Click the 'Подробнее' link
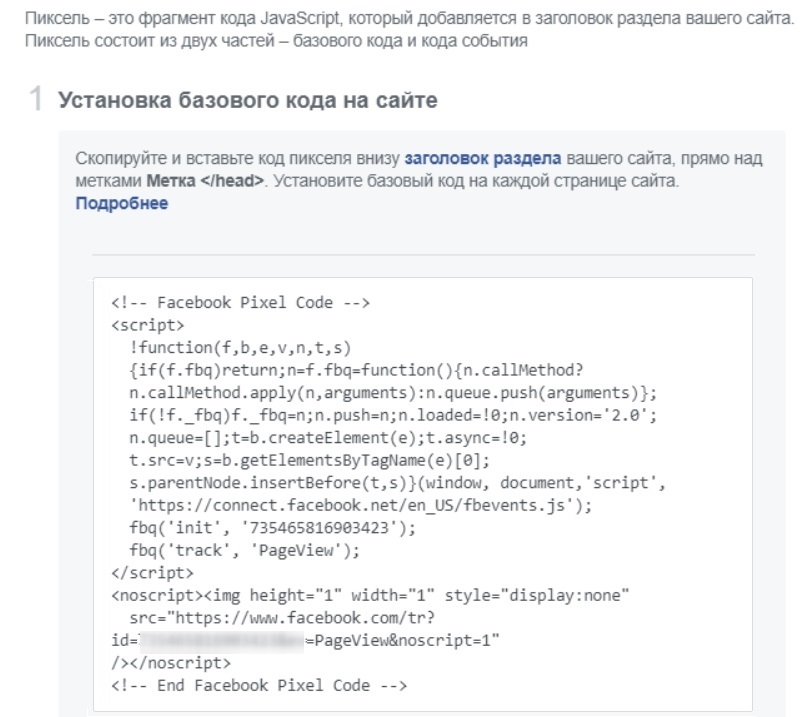800x717 pixels. click(x=121, y=203)
